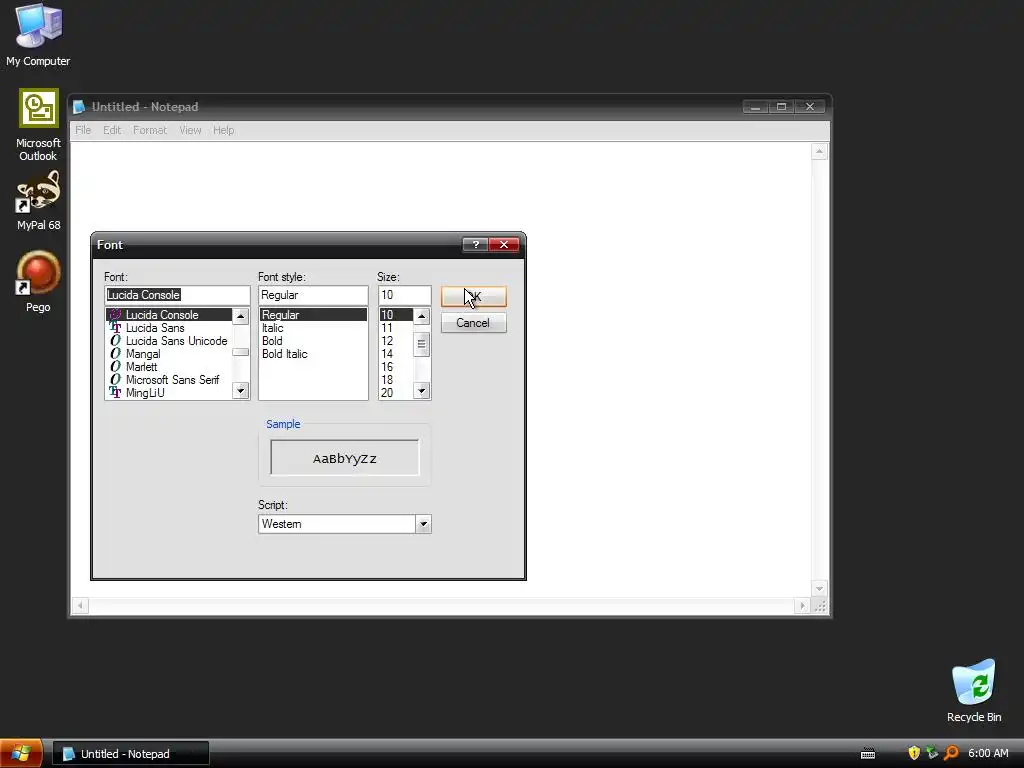Click Notepad vertical scroll-down arrow
1024x768 pixels.
tap(820, 588)
